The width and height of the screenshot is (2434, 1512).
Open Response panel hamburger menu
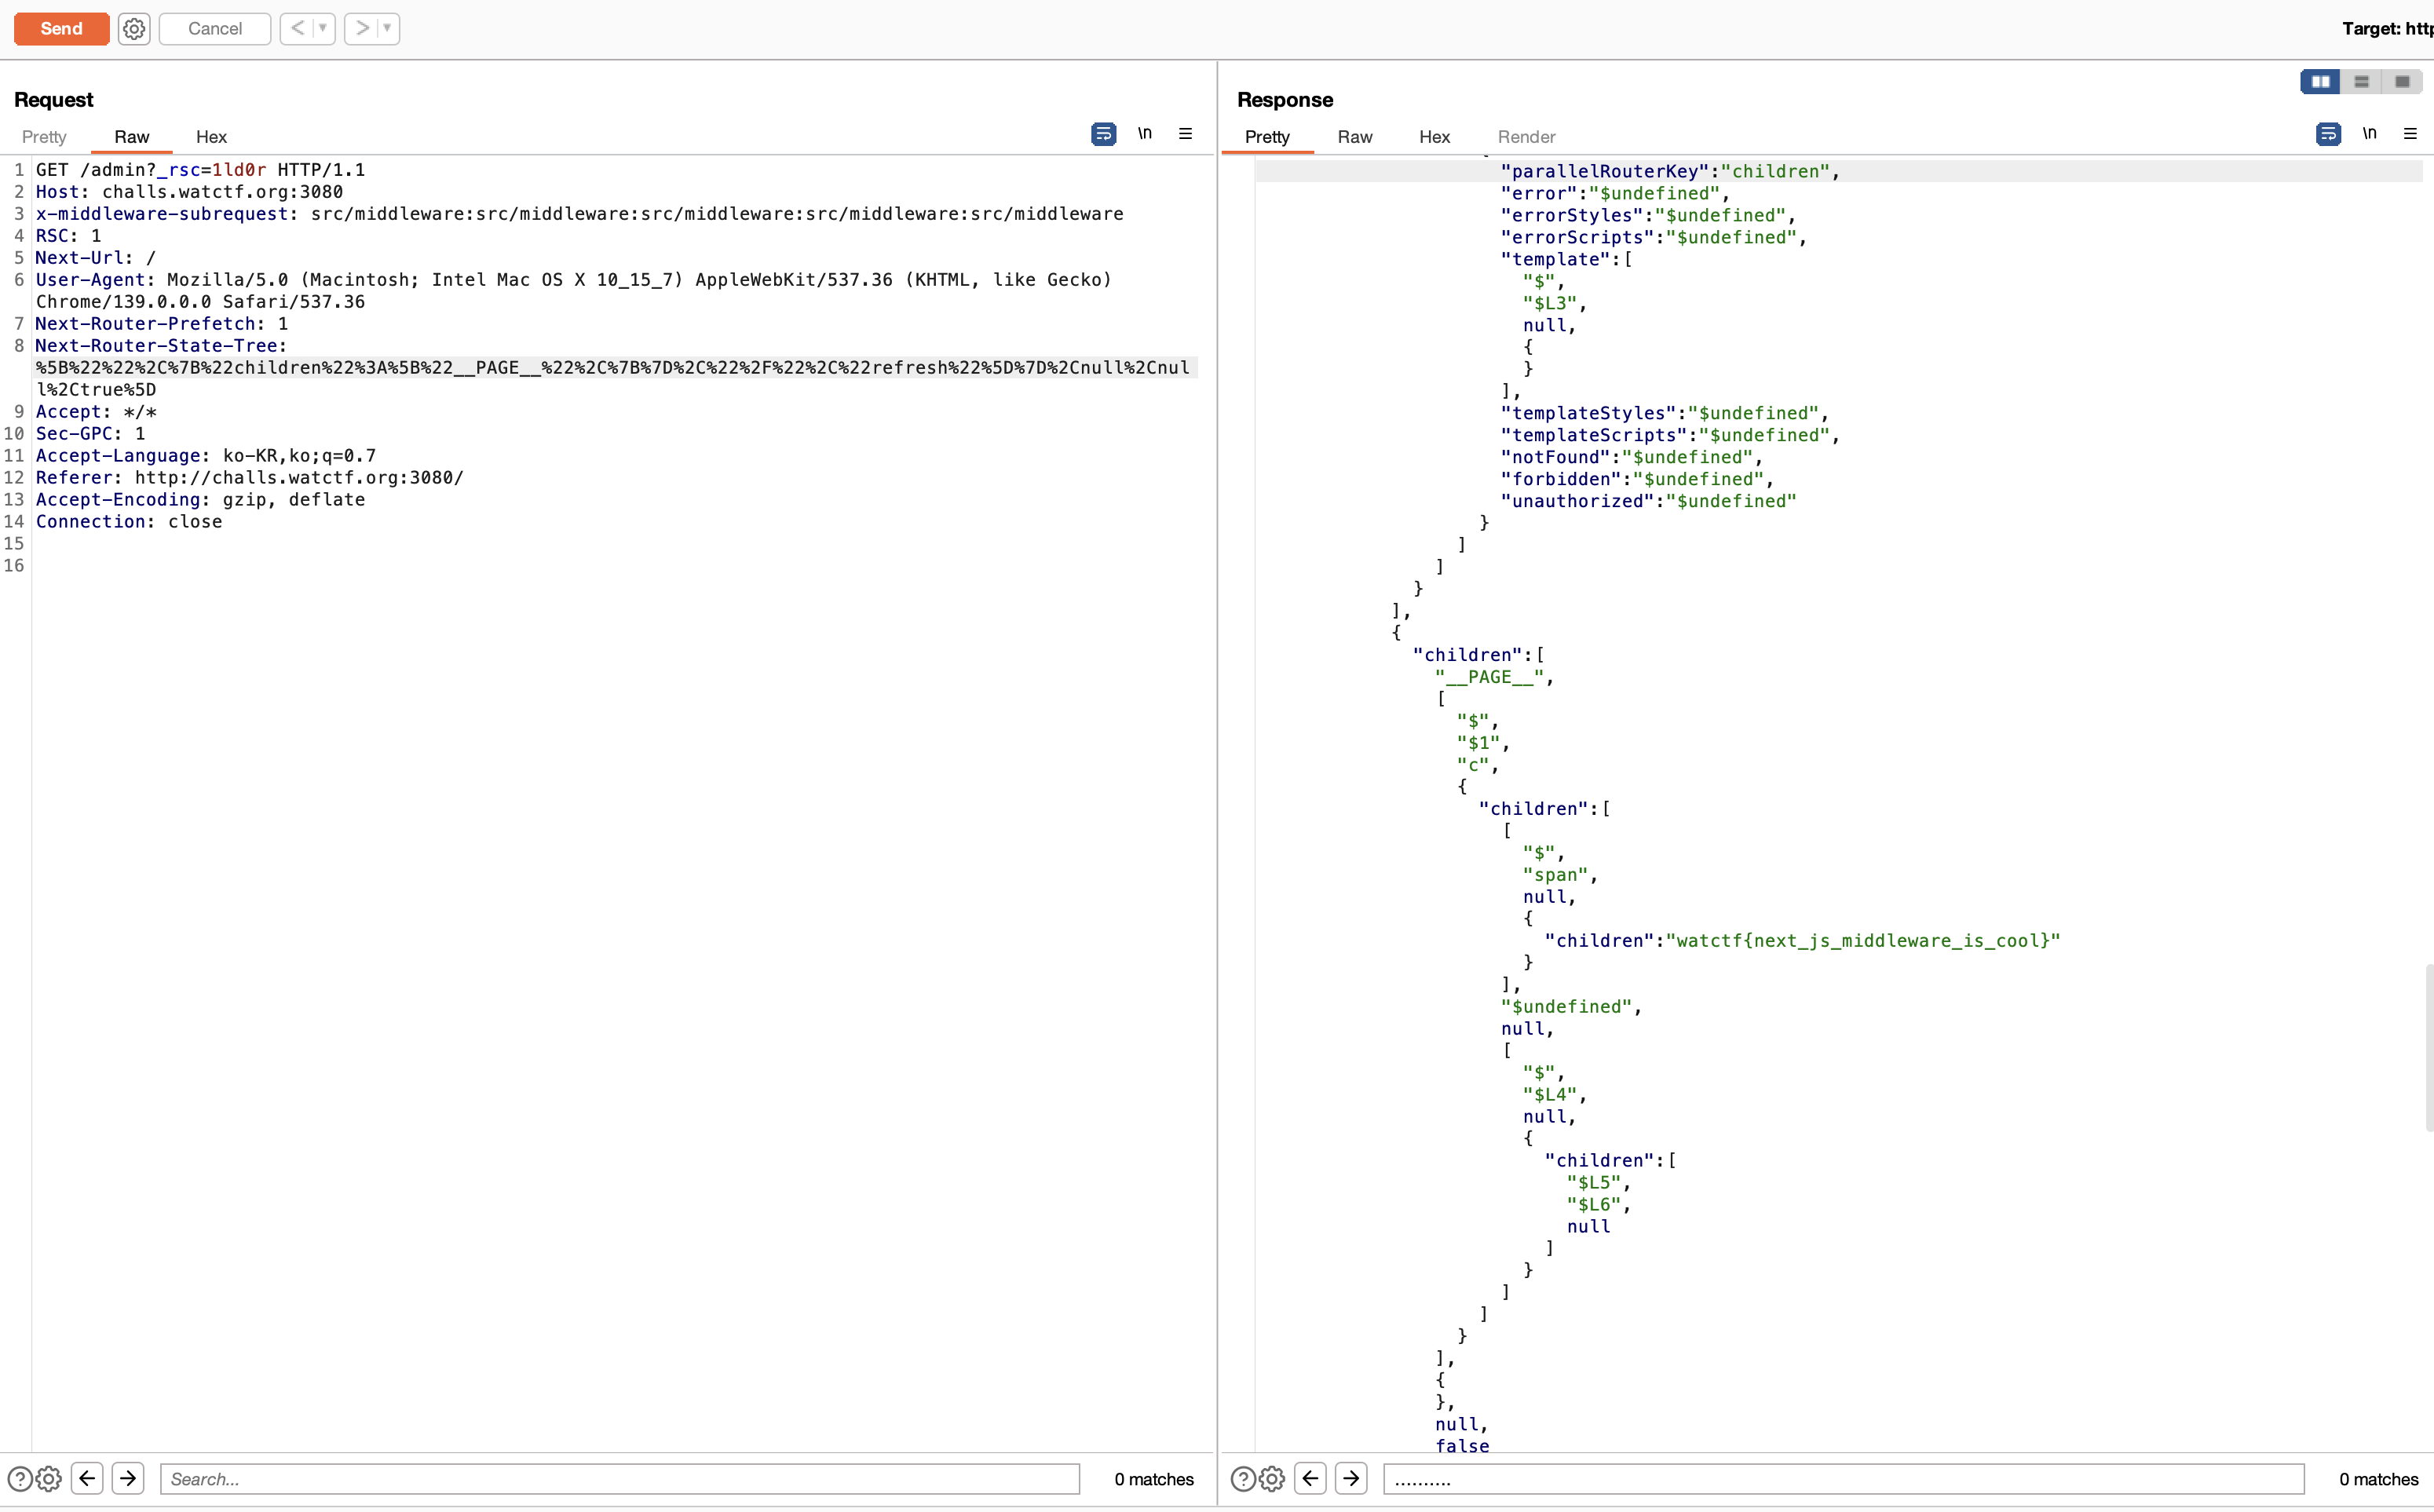coord(2410,133)
